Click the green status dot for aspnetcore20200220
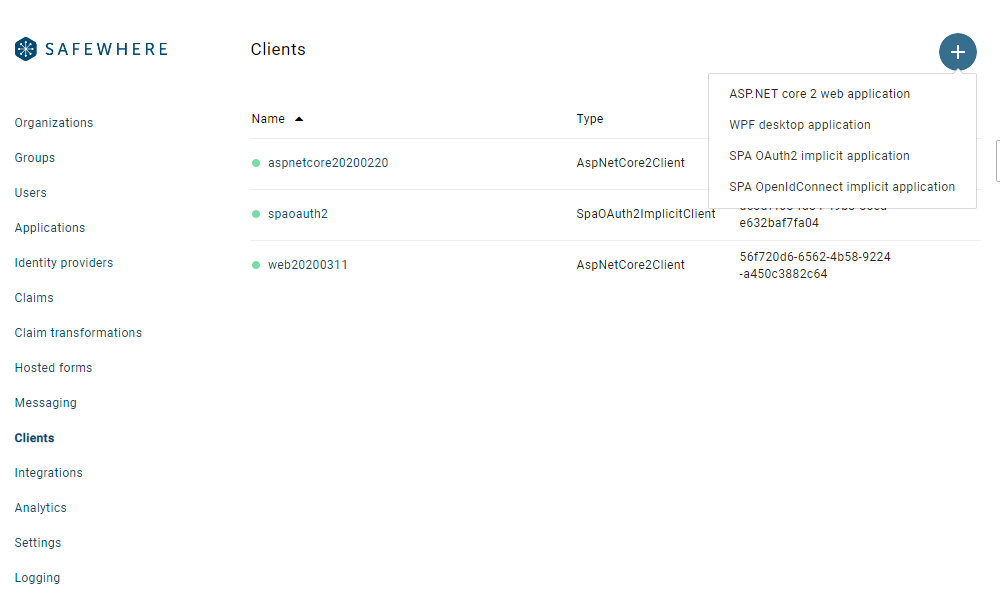1000x602 pixels. [x=256, y=163]
